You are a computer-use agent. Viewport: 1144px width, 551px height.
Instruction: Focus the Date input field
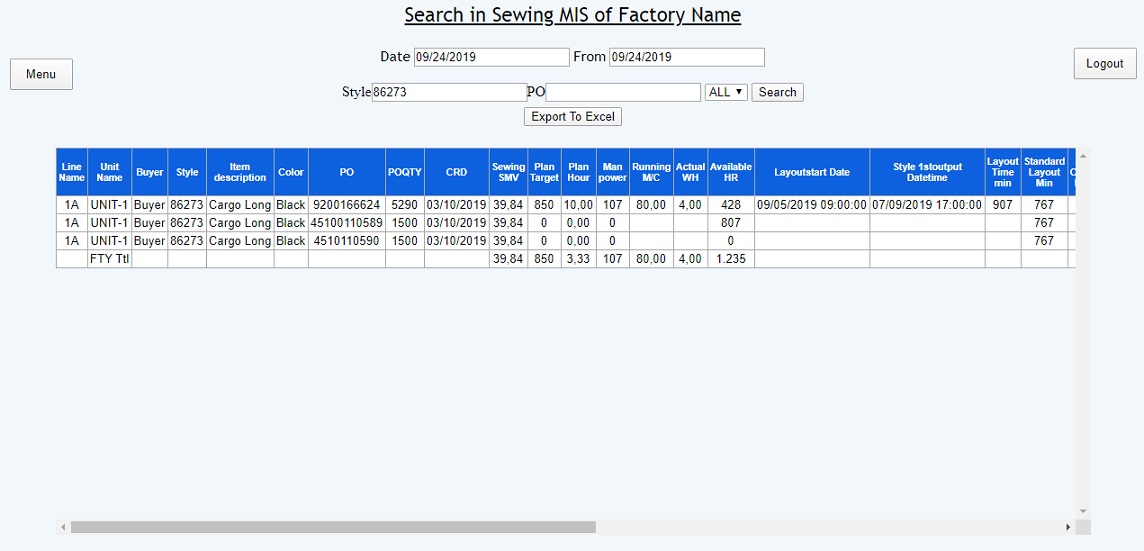pos(492,57)
